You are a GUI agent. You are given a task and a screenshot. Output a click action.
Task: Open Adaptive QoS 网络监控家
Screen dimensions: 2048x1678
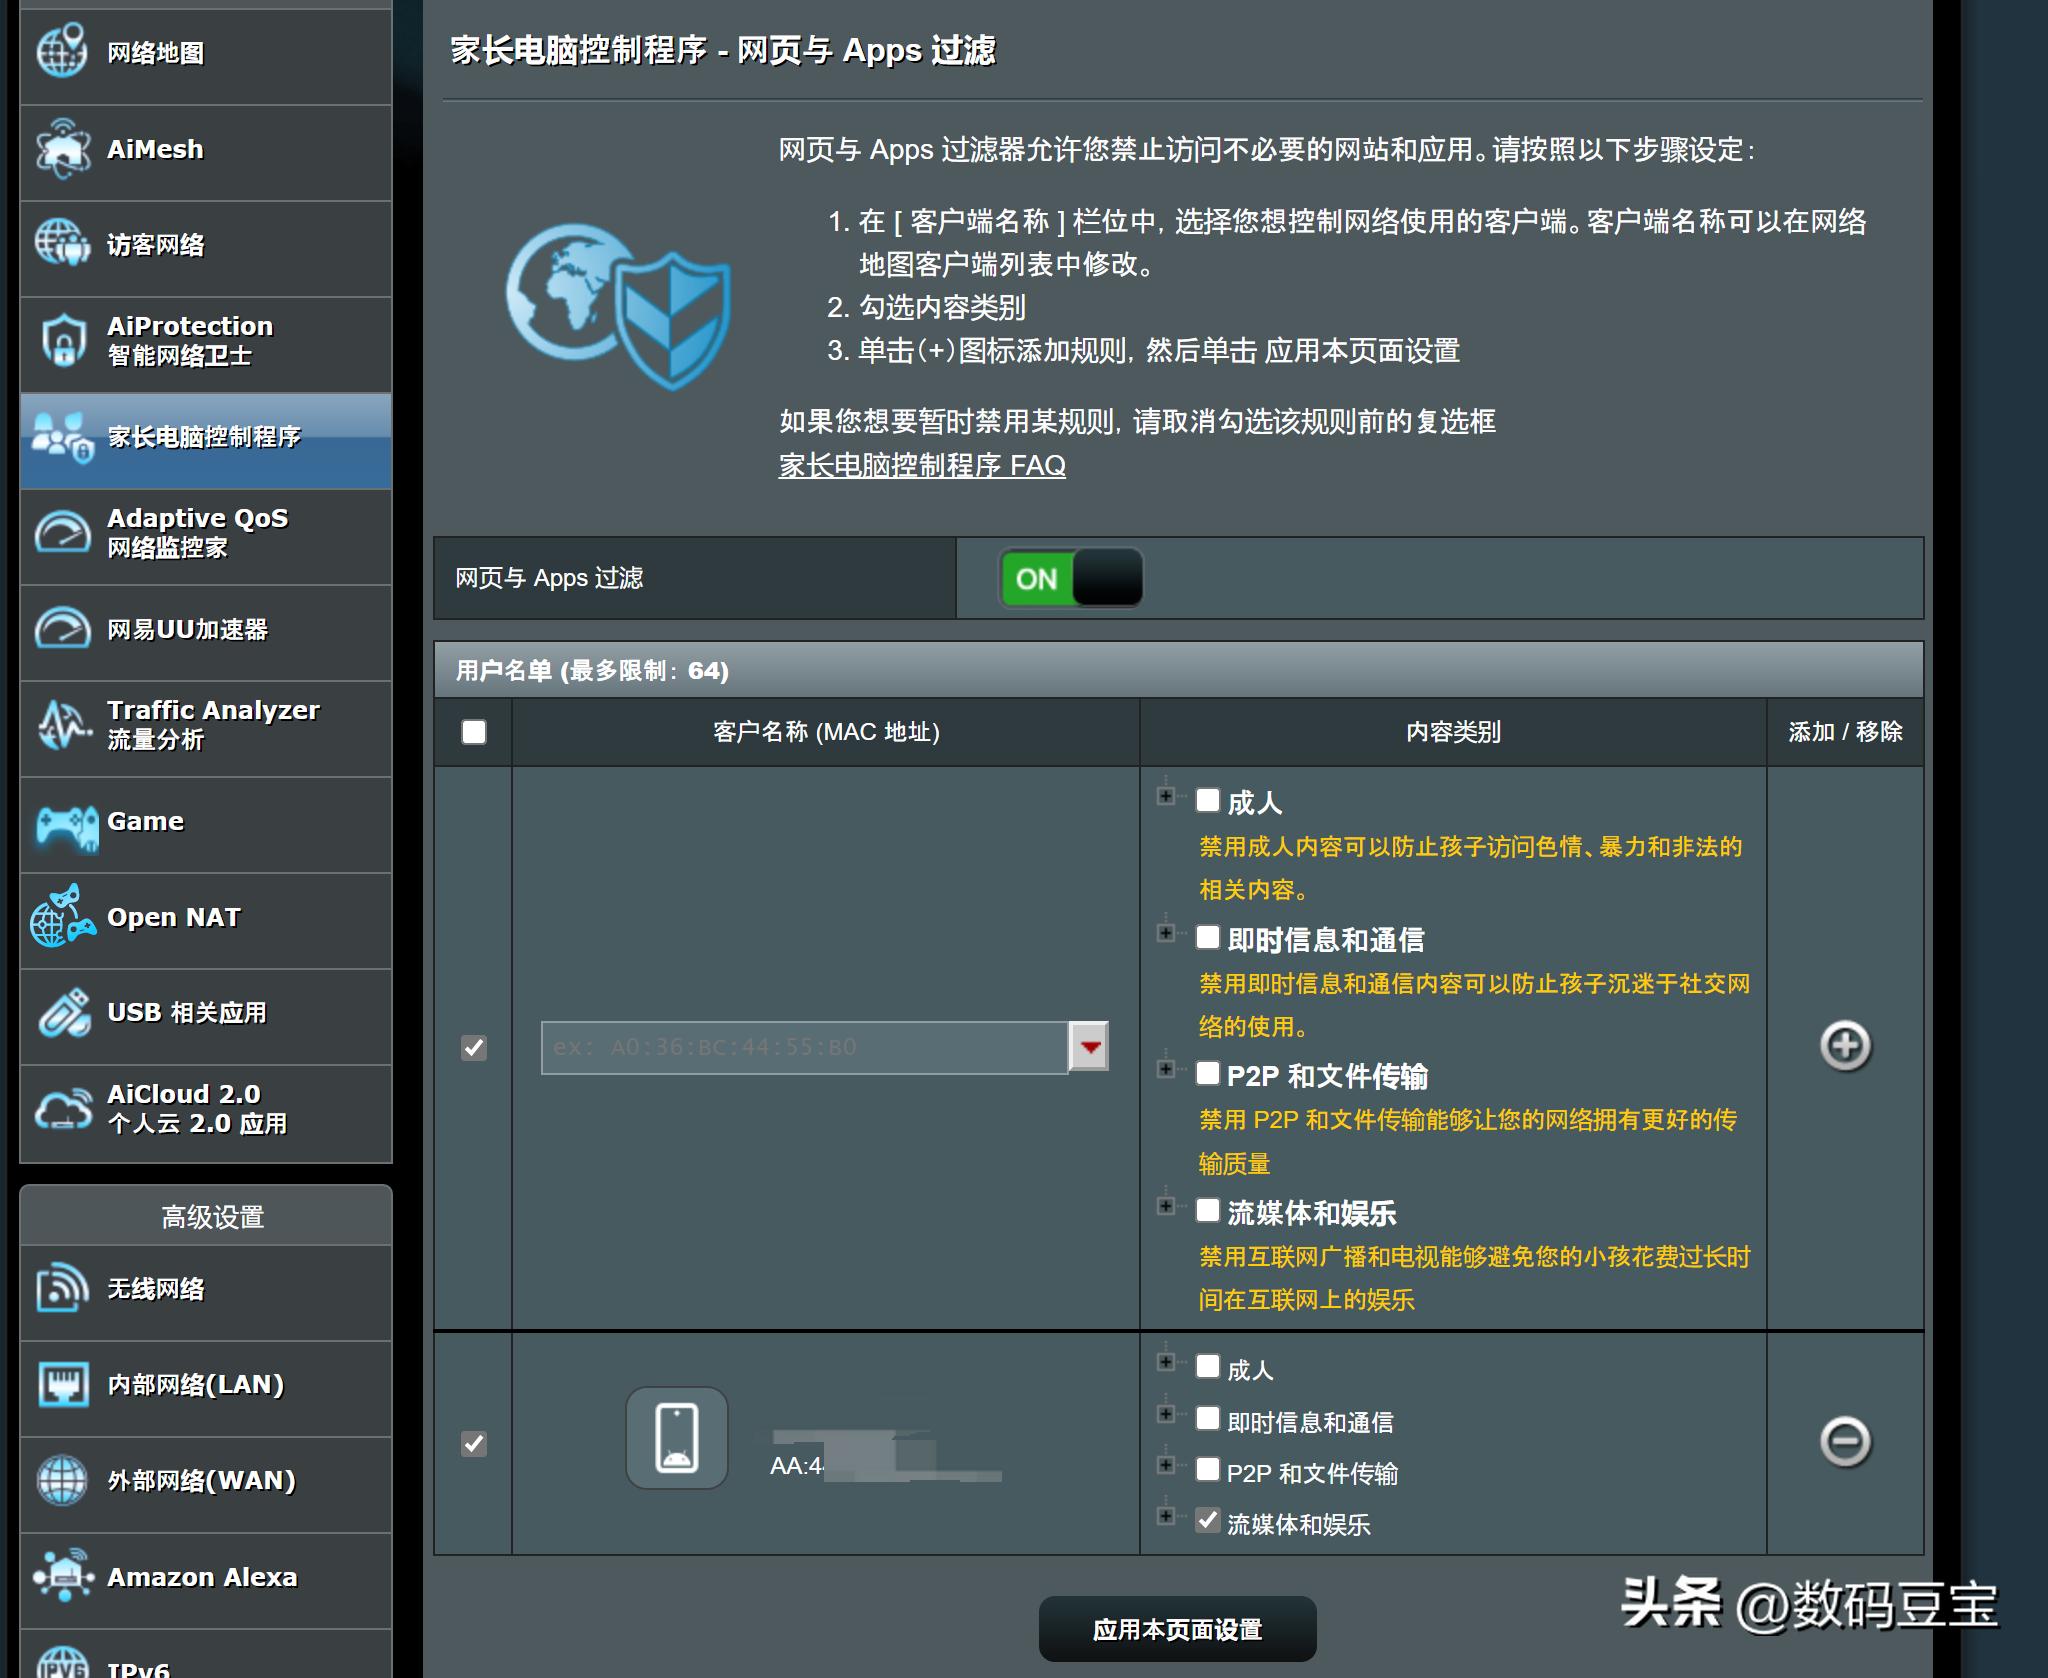(62, 533)
